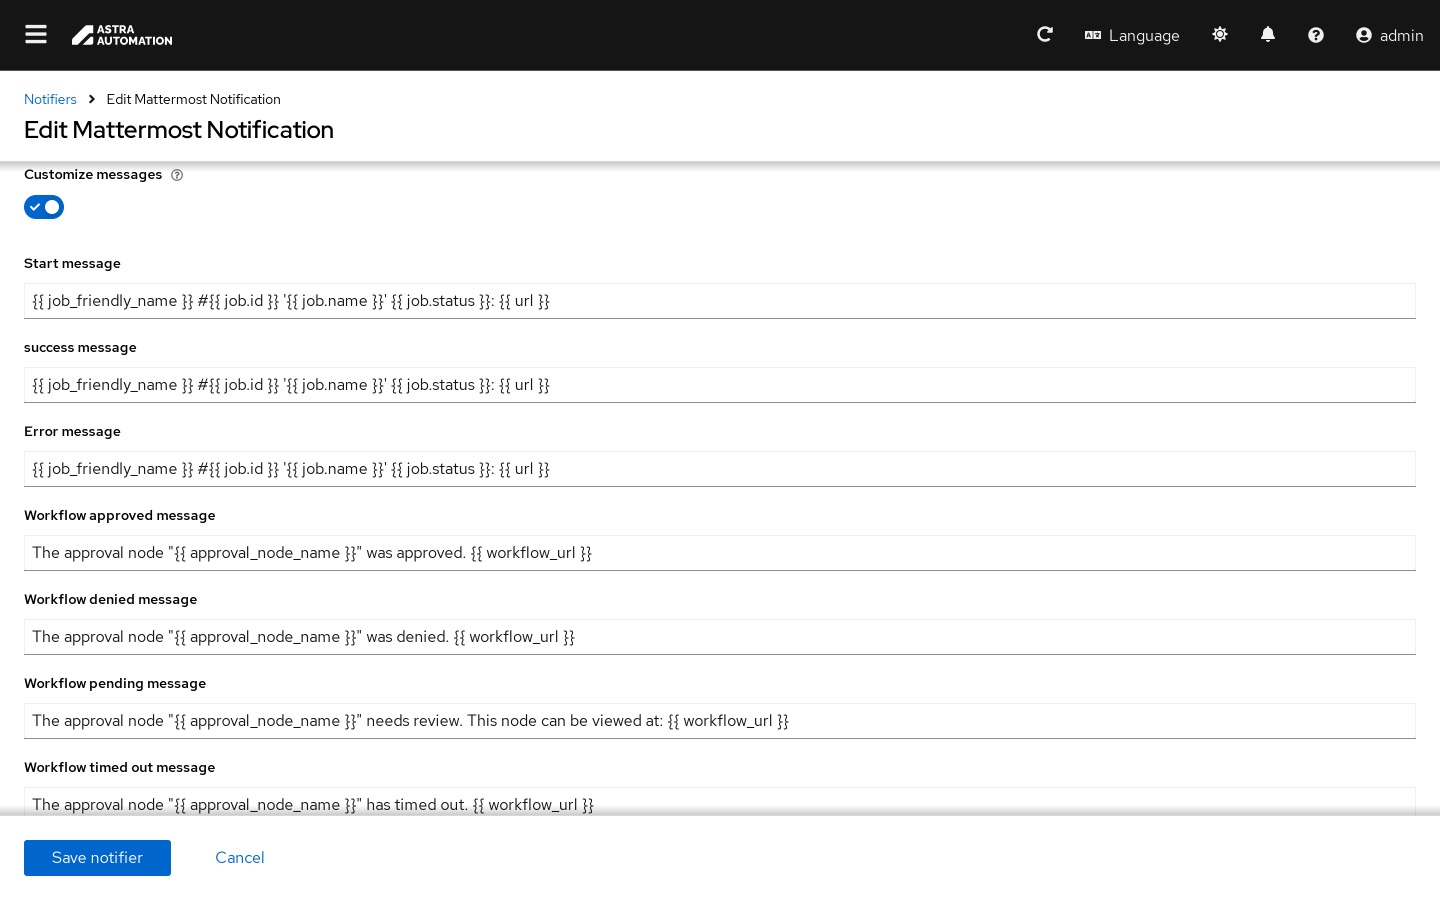Go back to Notifiers breadcrumb
Screen dimensions: 1440x900
pos(50,99)
